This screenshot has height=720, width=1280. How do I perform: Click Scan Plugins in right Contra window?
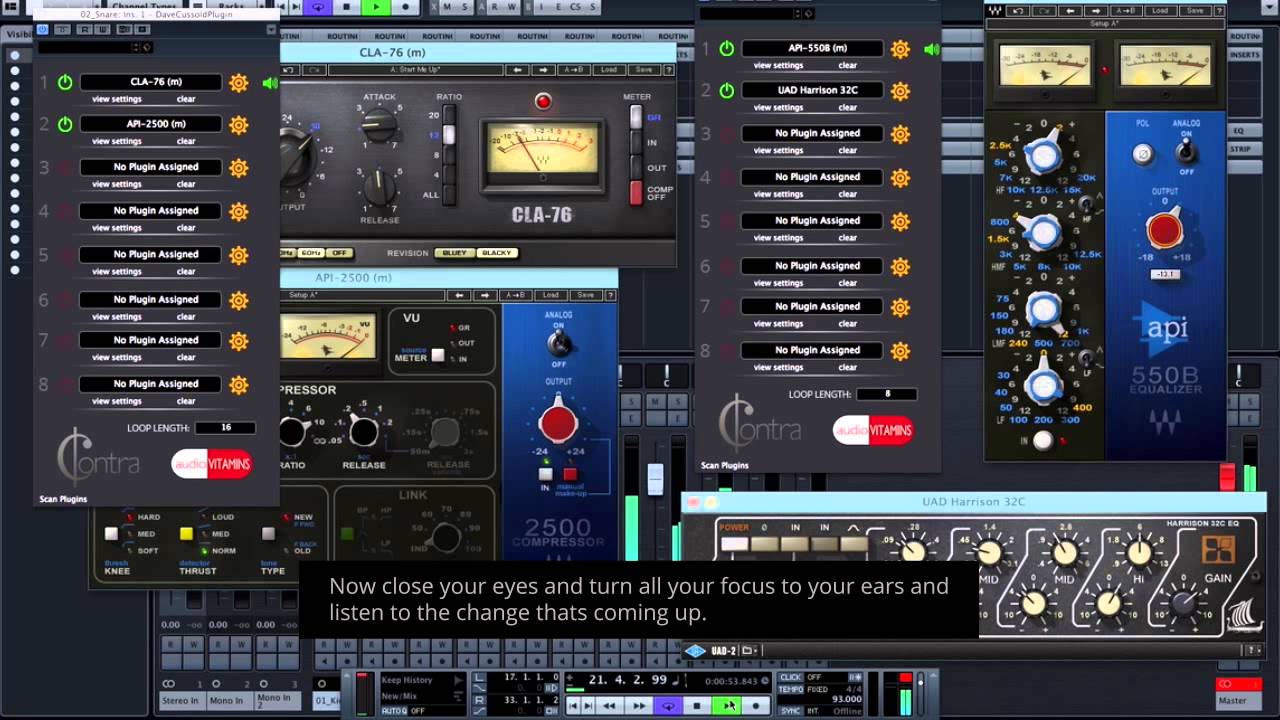tap(725, 465)
